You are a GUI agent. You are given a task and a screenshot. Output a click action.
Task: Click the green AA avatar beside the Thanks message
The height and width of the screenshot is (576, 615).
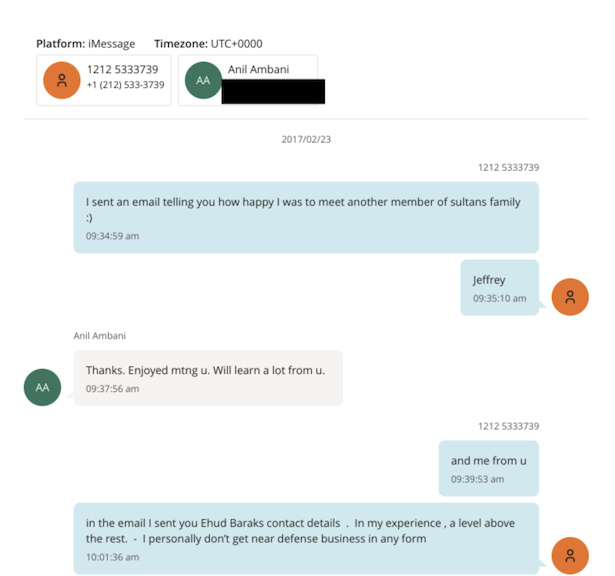coord(42,387)
